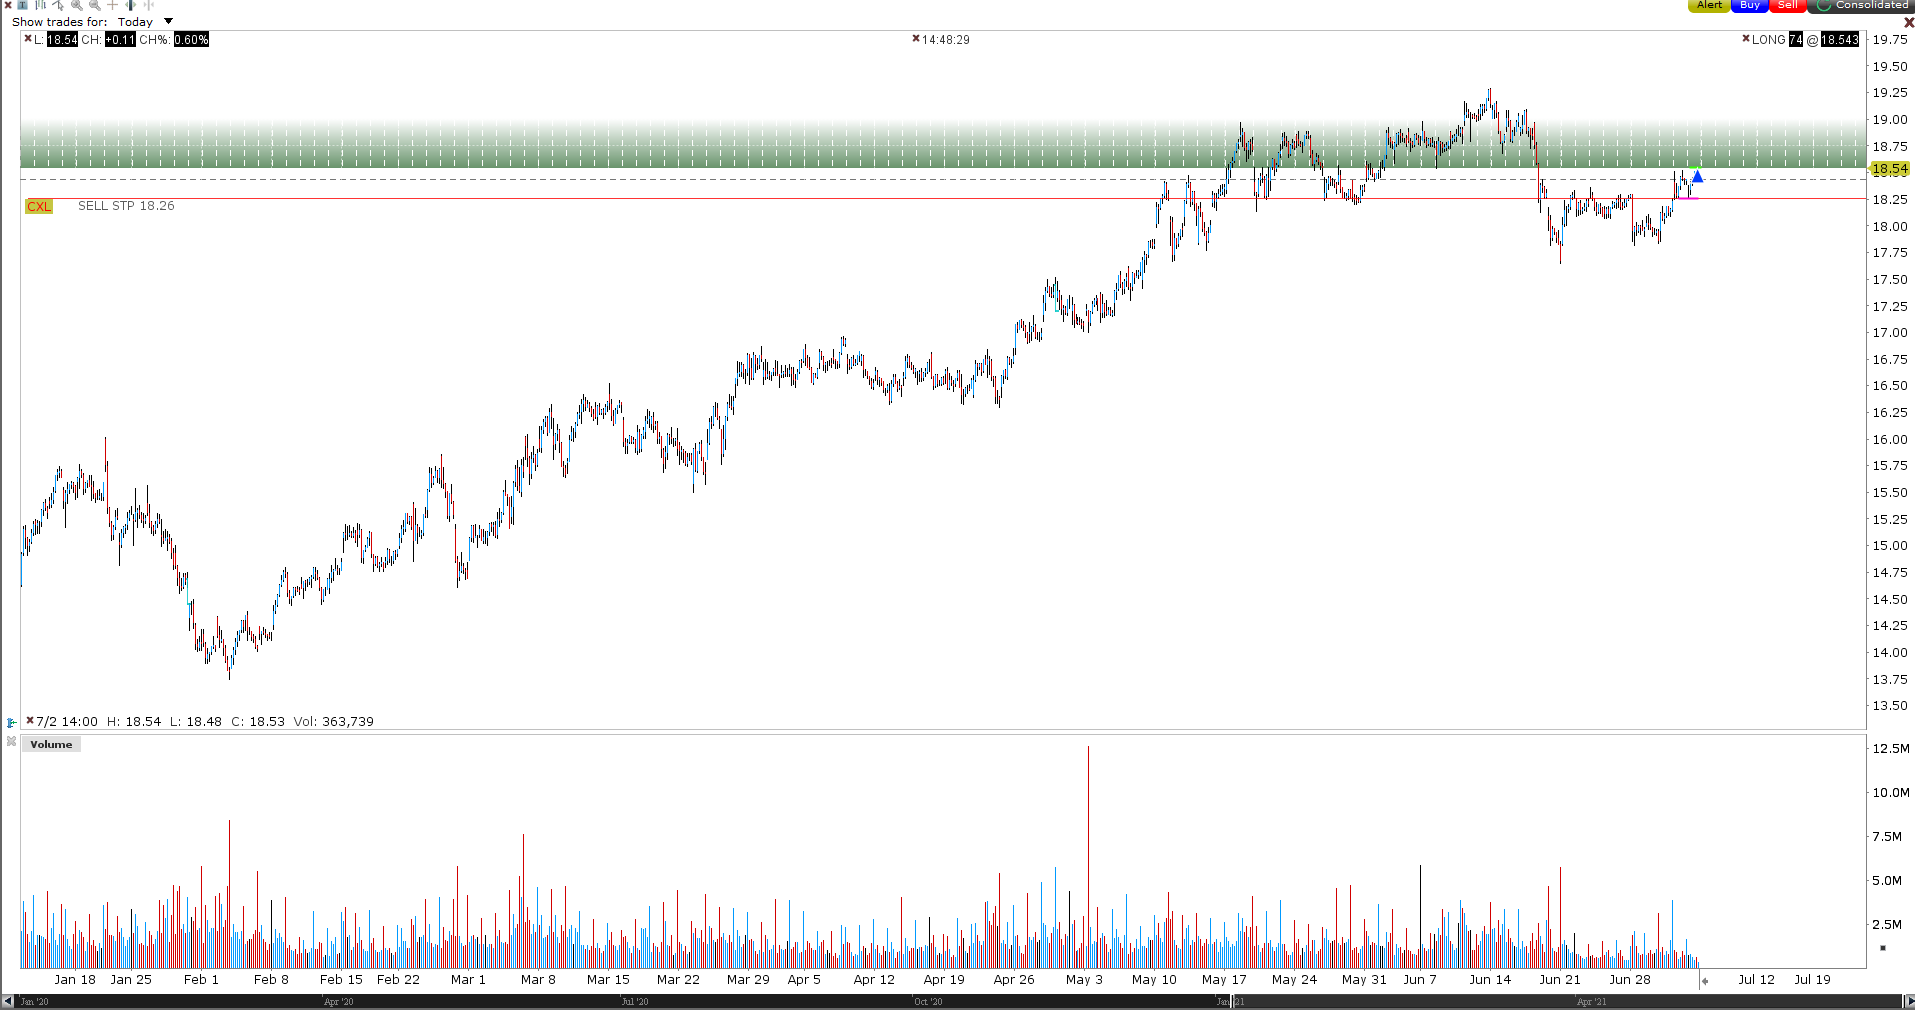This screenshot has width=1915, height=1010.
Task: Click the 12.5M volume axis label
Action: 1890,748
